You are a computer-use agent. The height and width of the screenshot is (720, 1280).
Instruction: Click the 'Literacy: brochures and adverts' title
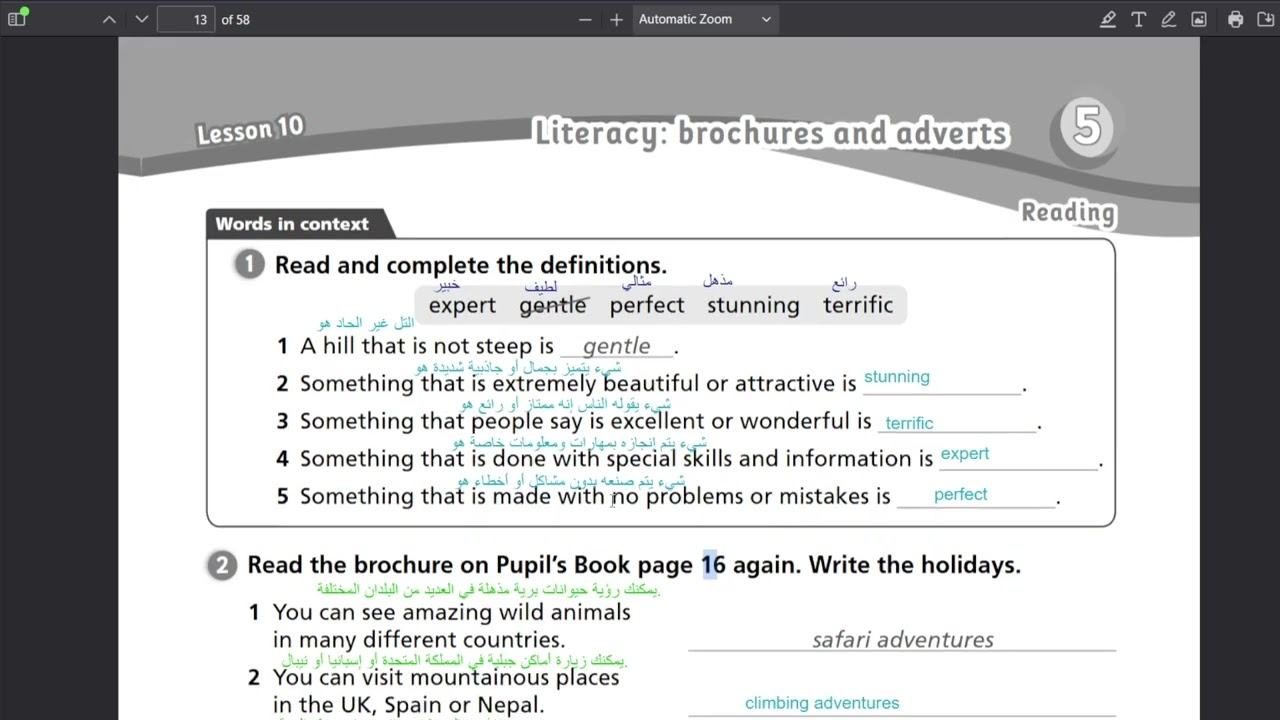771,133
